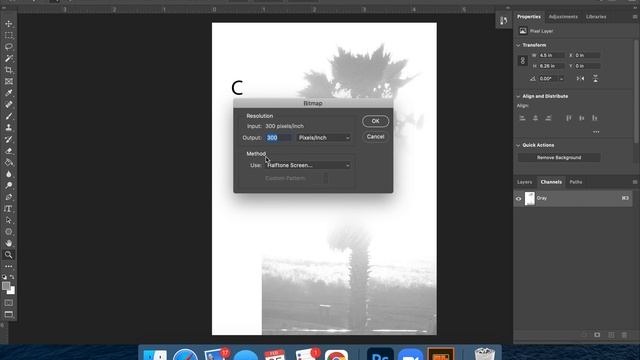Align right edges in Properties
The height and width of the screenshot is (360, 640).
pos(548,118)
